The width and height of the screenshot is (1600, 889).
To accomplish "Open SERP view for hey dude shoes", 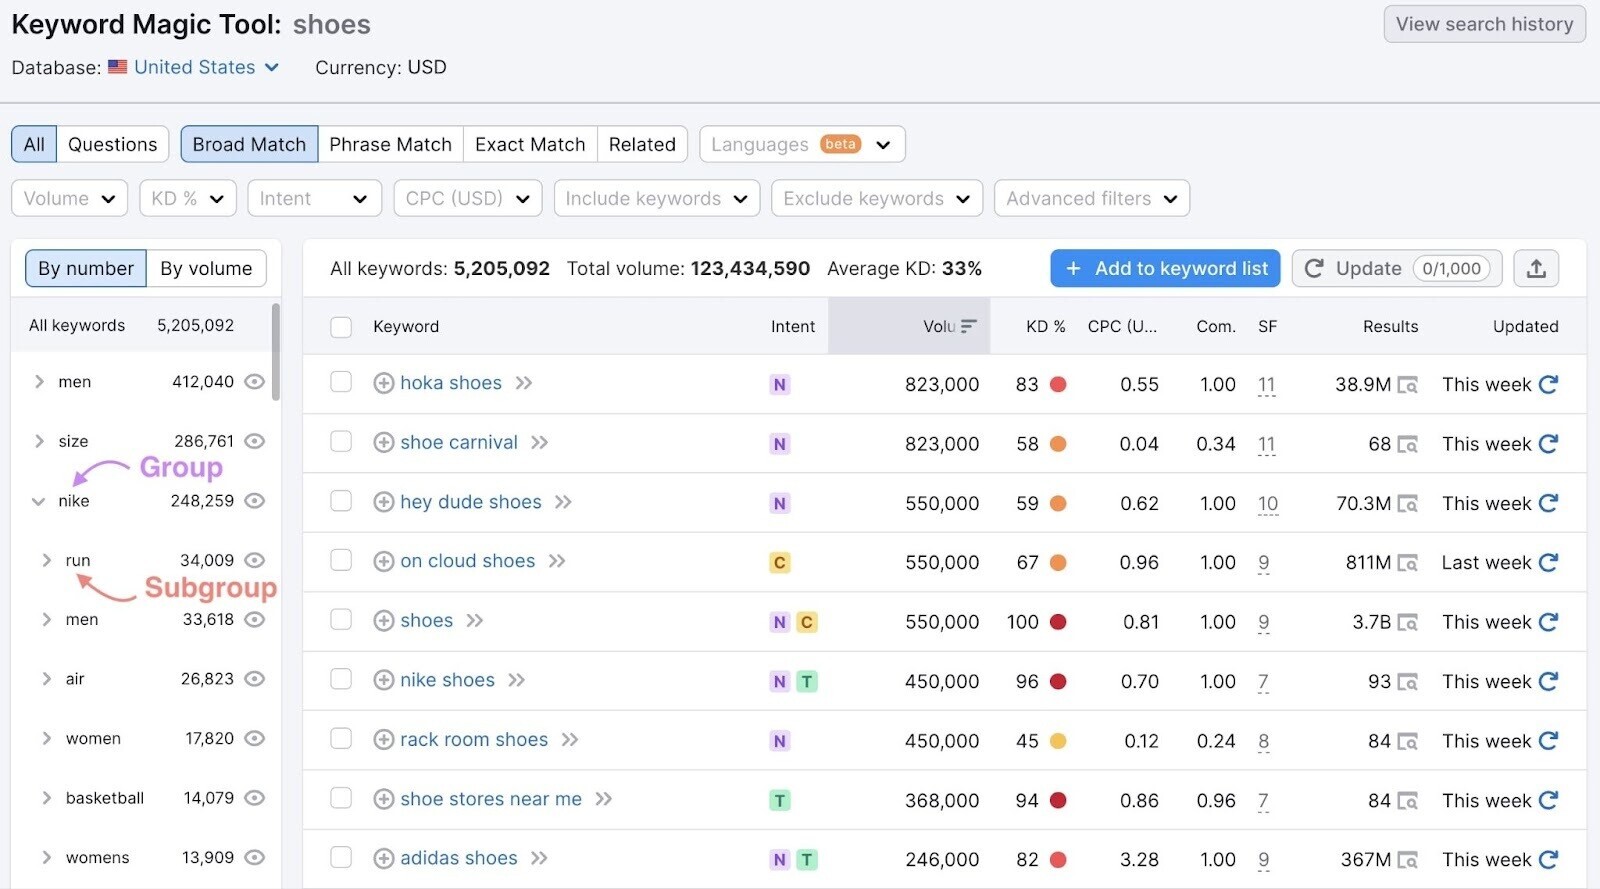I will (1407, 504).
